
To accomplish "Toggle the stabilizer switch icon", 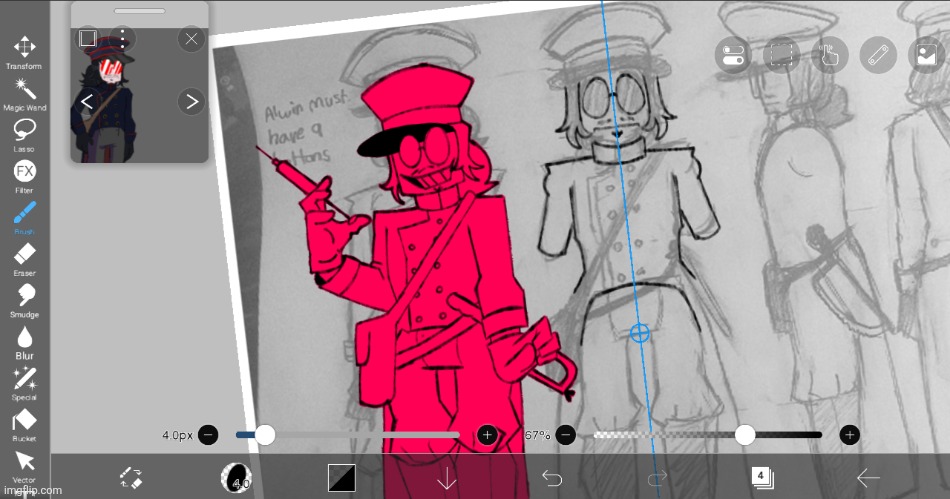I will (x=733, y=56).
